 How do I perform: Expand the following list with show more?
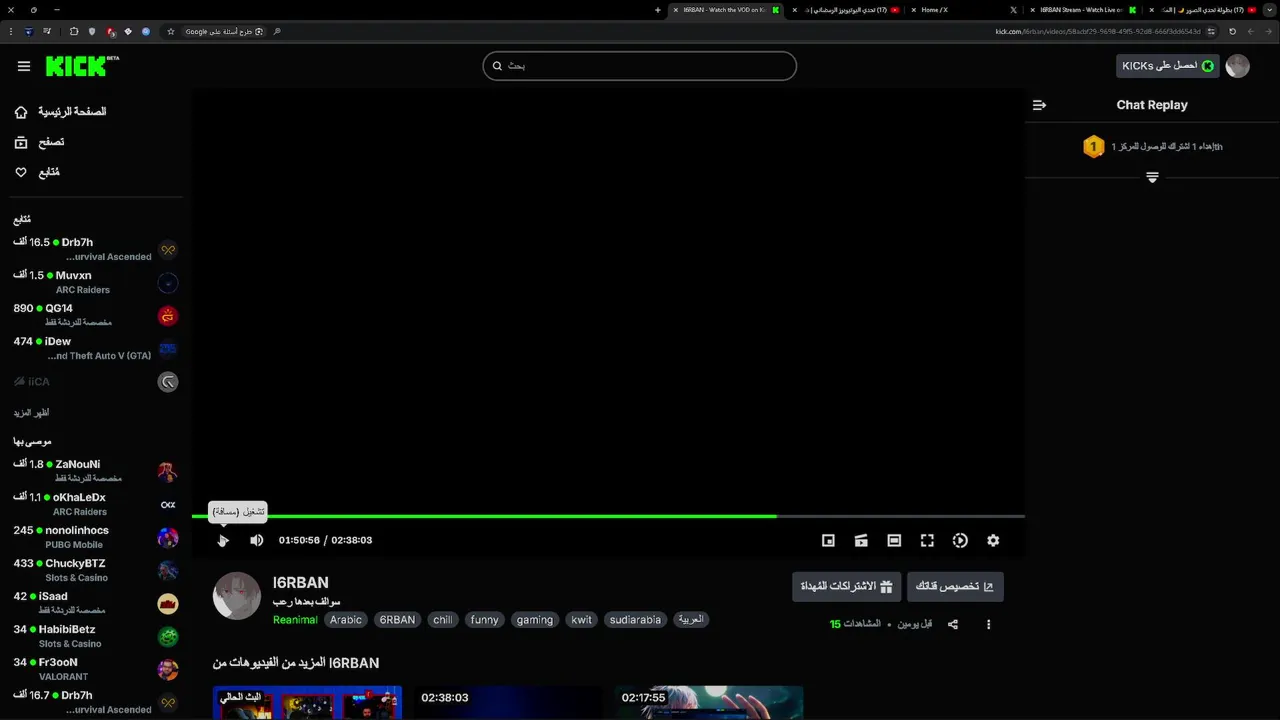pos(31,413)
